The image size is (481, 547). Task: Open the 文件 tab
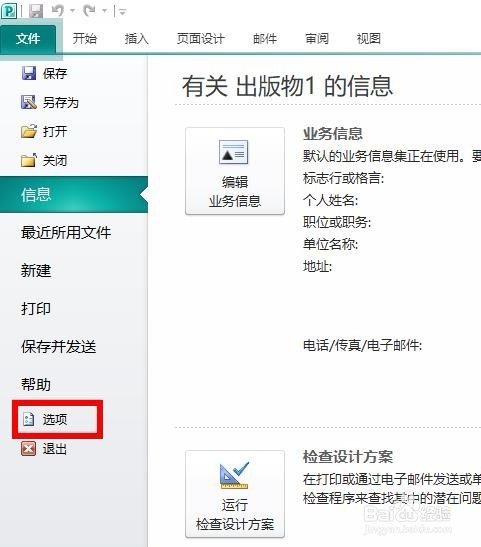28,38
